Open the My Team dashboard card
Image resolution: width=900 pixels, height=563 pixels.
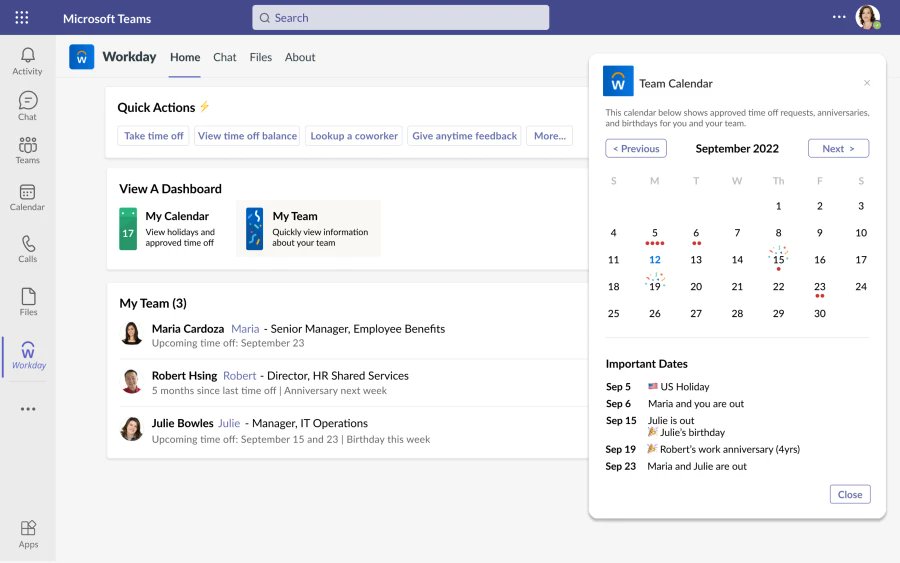coord(308,228)
